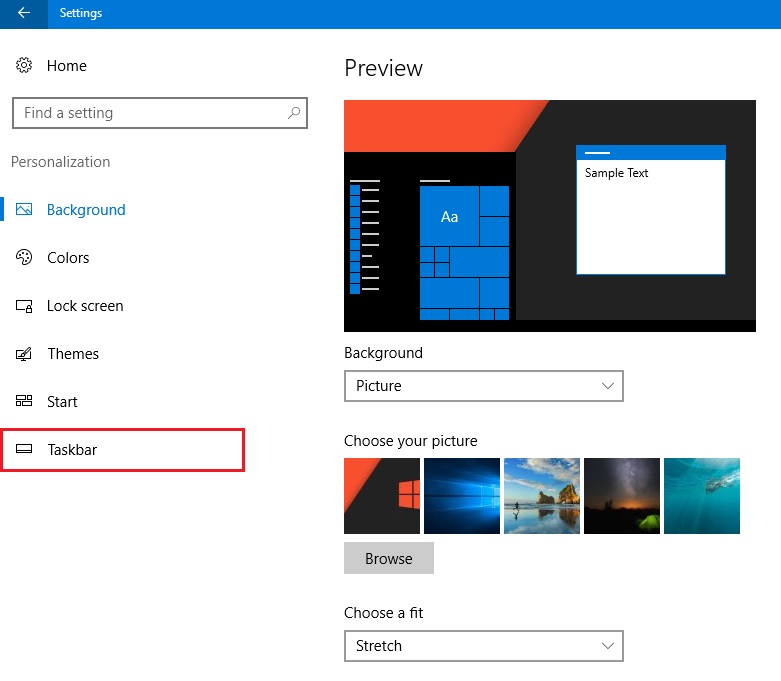The image size is (781, 681).
Task: Select the Home link
Action: (66, 66)
